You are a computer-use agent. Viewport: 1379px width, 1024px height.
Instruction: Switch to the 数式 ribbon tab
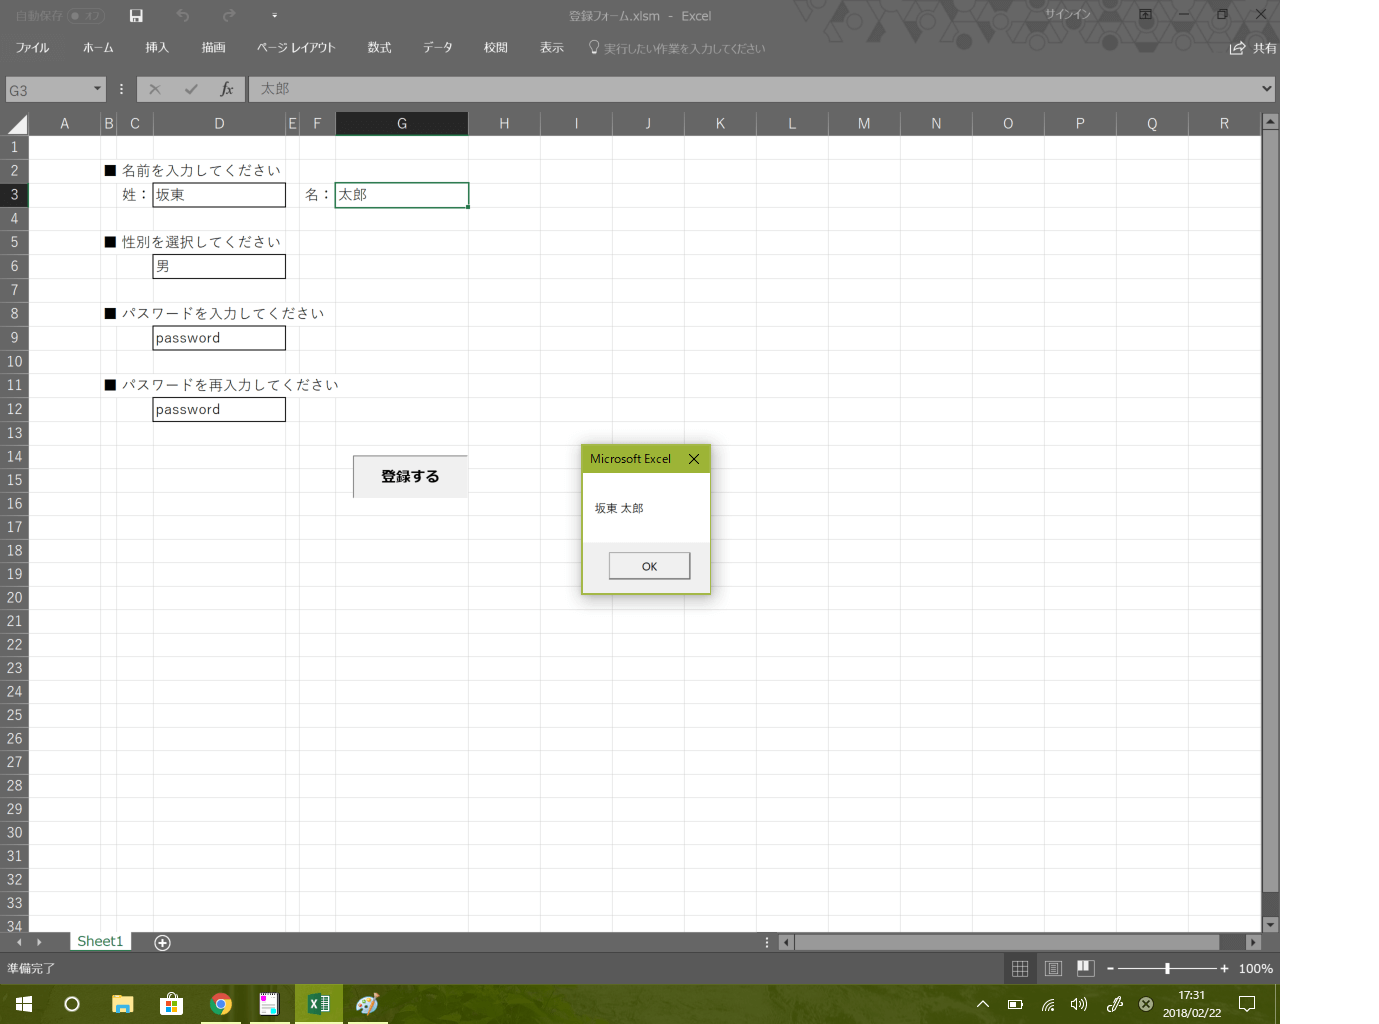pyautogui.click(x=379, y=48)
